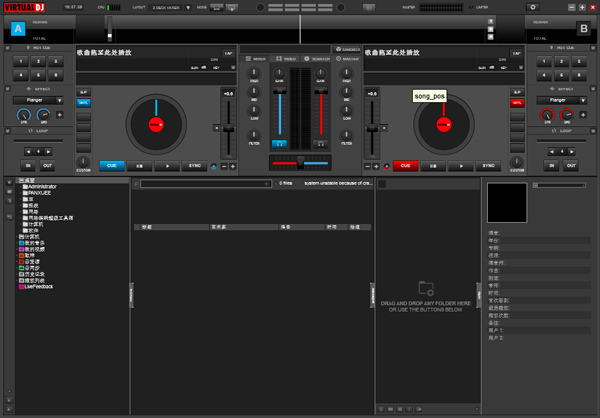Click the OUT loop button on deck A
The height and width of the screenshot is (418, 600).
pyautogui.click(x=48, y=166)
